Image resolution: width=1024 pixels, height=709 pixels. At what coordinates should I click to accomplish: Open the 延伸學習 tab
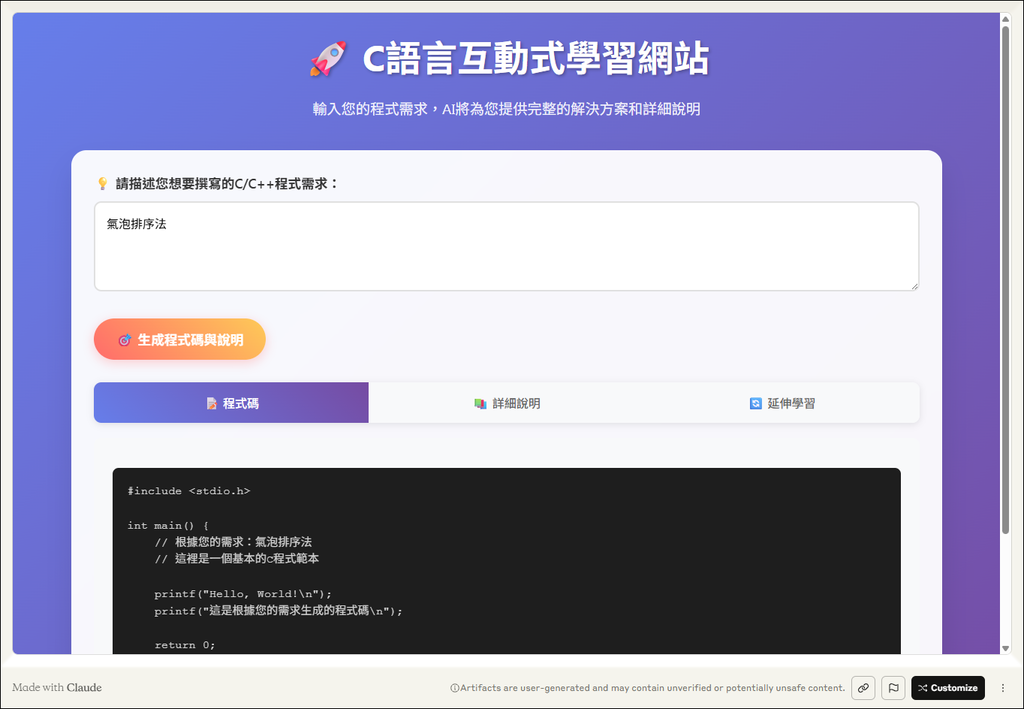click(782, 403)
